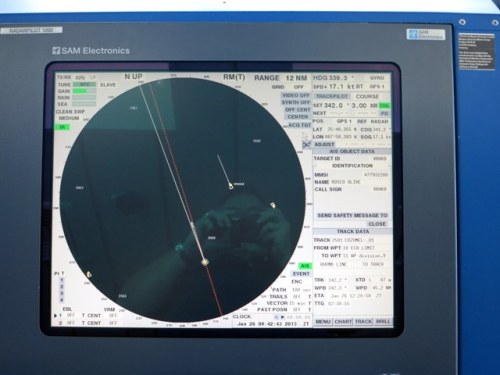500x375 pixels.
Task: Toggle the green IR indicator
Action: pyautogui.click(x=62, y=127)
